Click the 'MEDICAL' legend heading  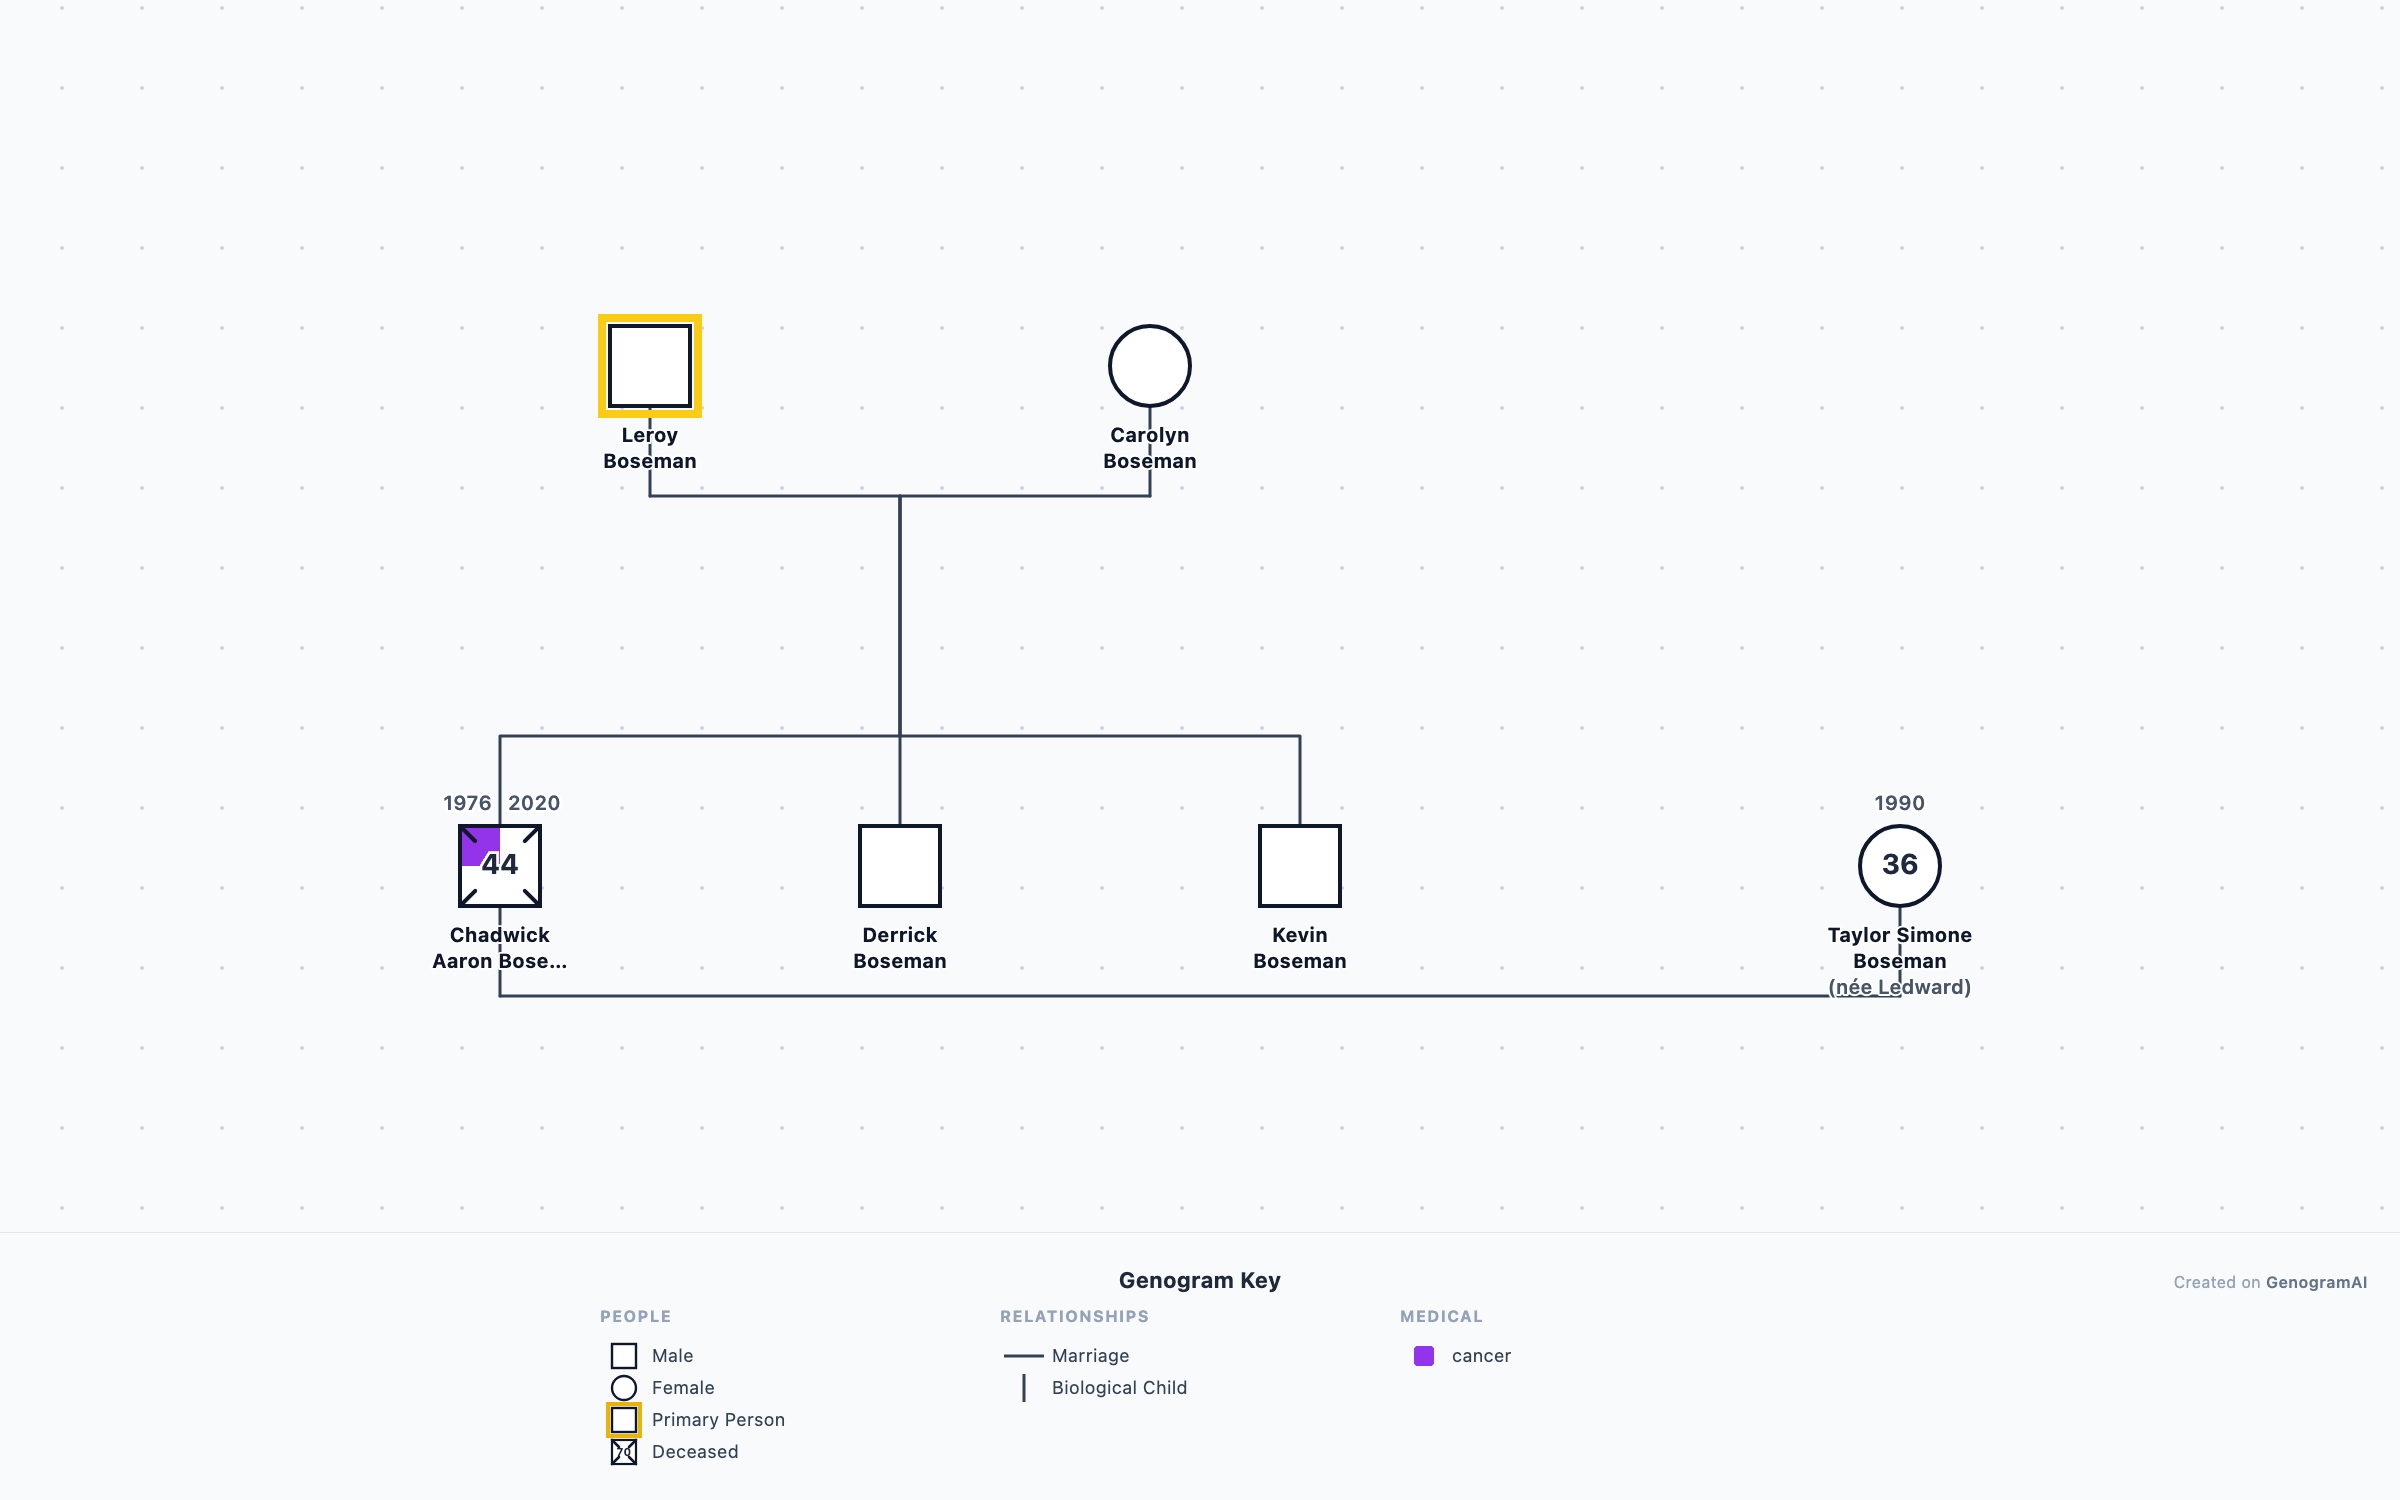(1441, 1316)
